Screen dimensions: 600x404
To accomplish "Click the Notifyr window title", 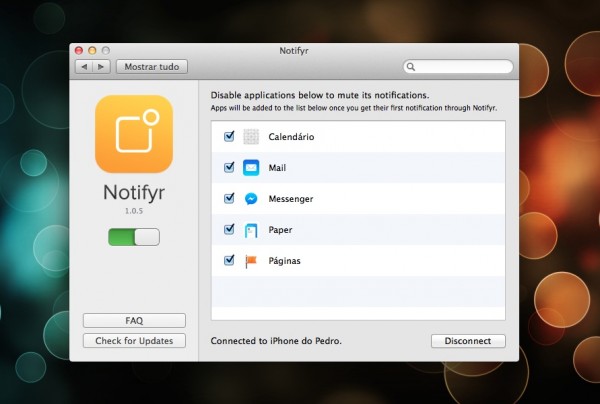I will point(294,51).
